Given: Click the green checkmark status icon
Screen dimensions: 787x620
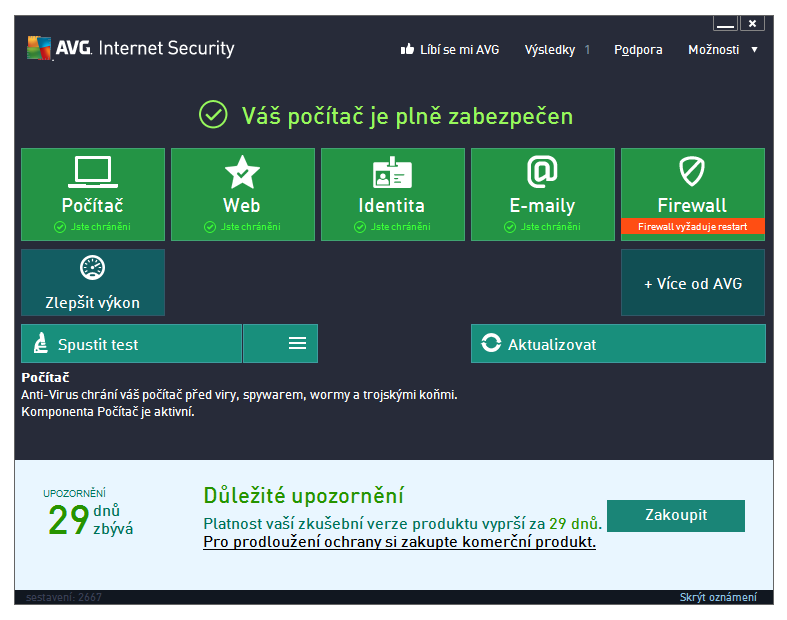Looking at the screenshot, I should (x=213, y=115).
